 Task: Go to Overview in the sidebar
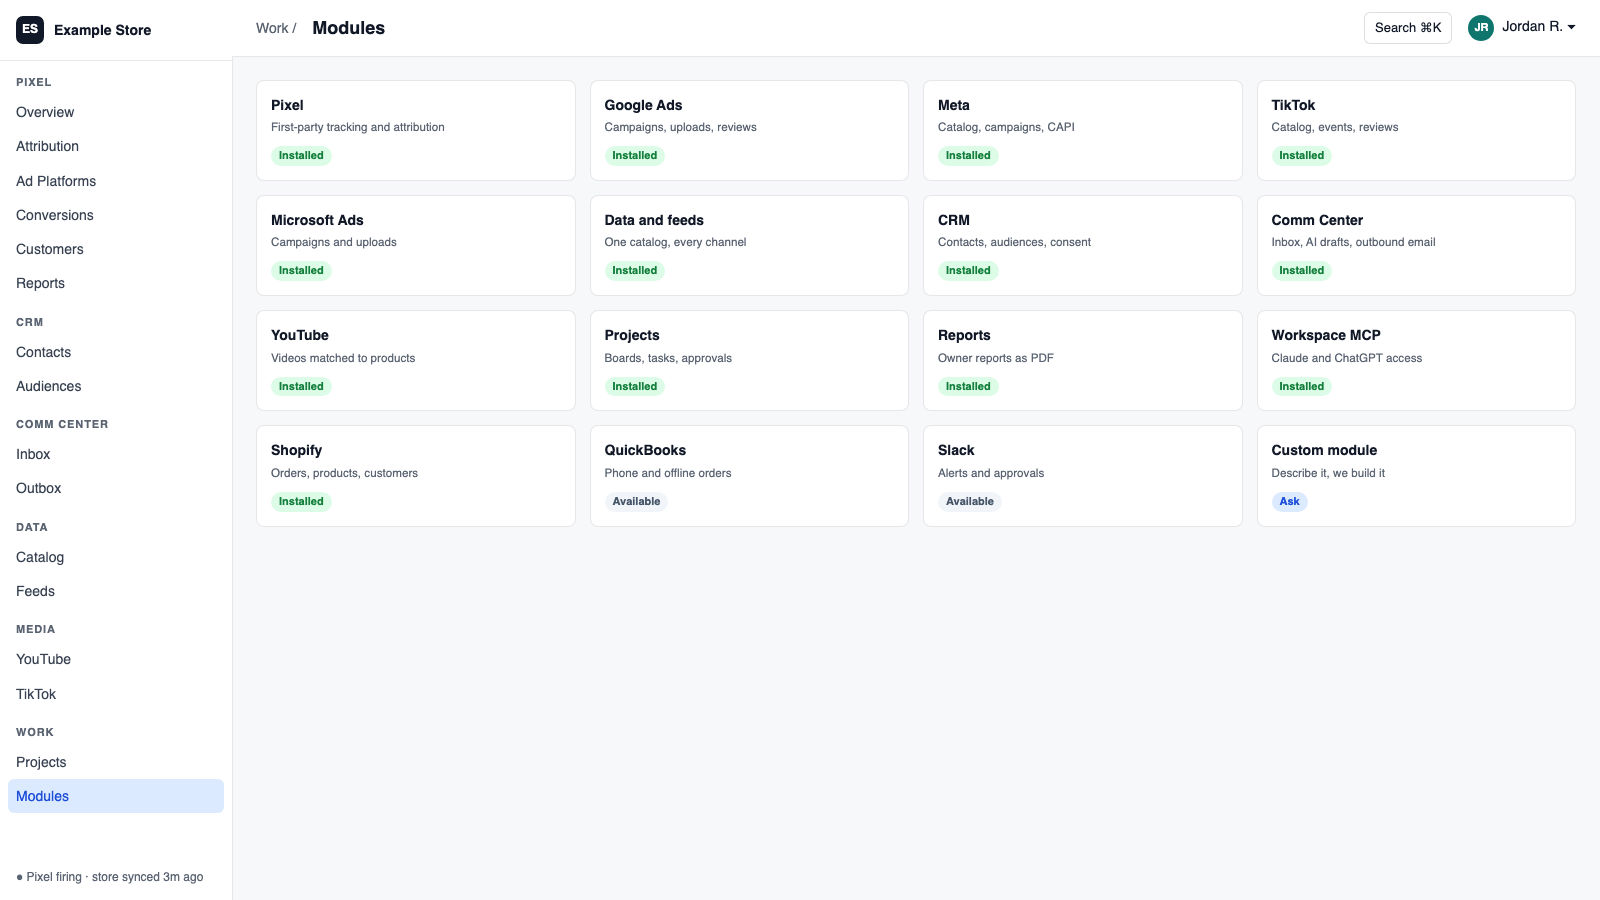coord(116,112)
